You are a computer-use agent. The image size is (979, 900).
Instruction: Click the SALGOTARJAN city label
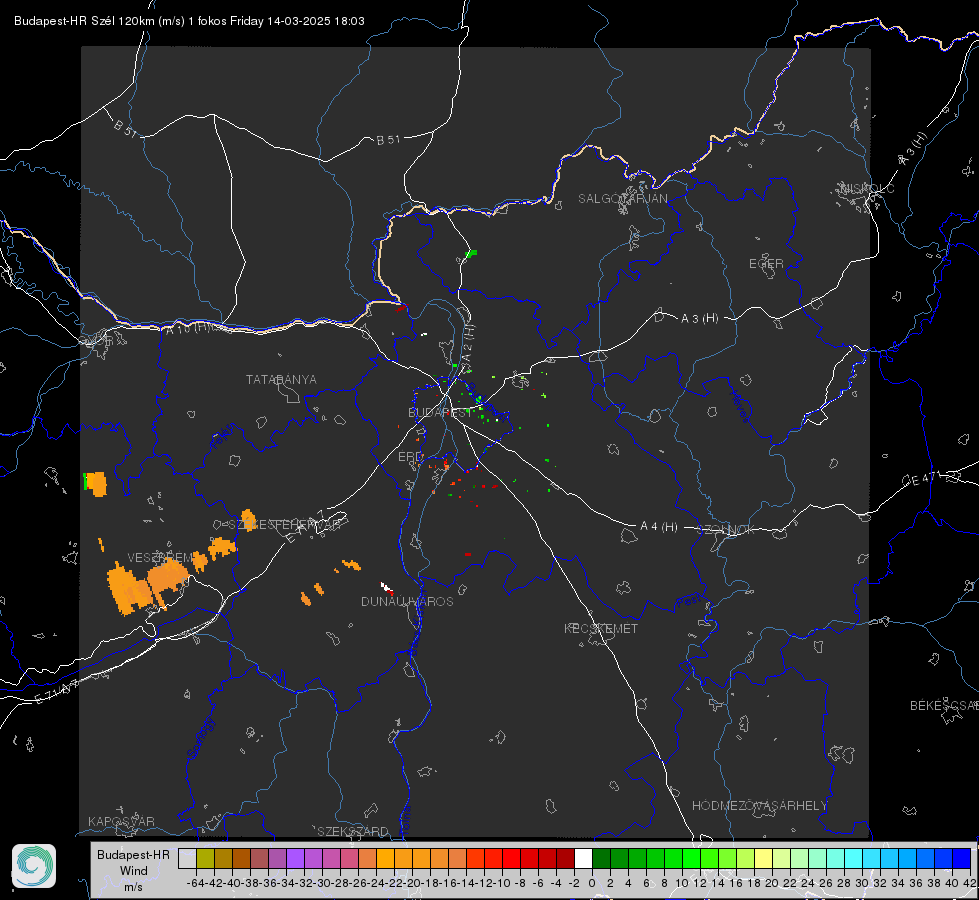click(622, 199)
